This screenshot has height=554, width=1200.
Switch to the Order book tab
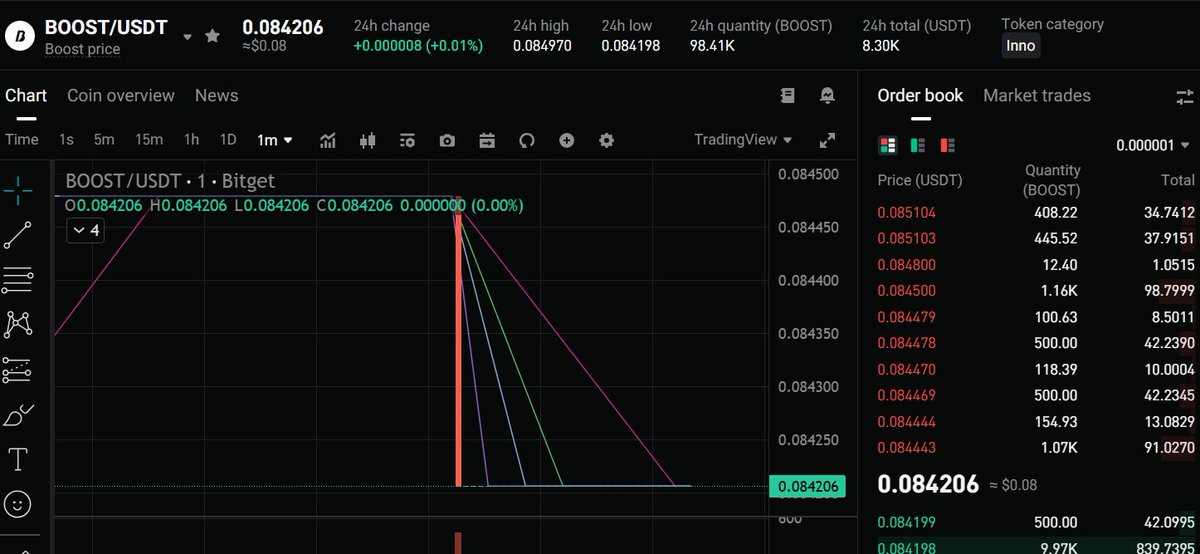click(x=920, y=95)
